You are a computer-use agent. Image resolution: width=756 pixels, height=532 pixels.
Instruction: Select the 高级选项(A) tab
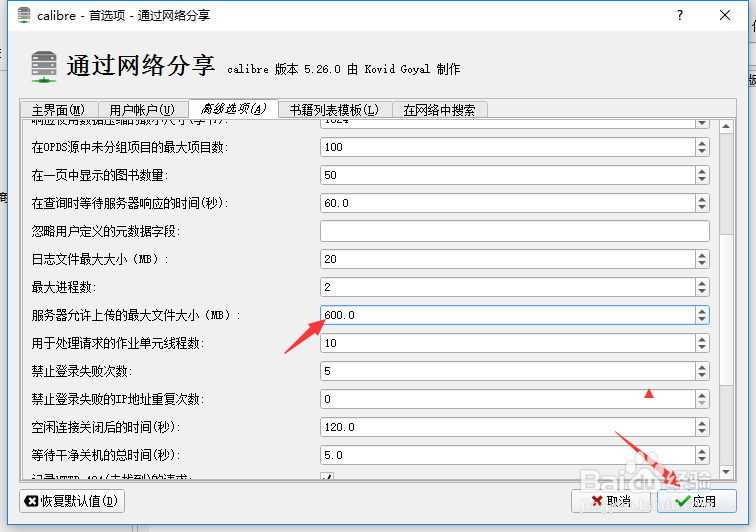click(233, 109)
